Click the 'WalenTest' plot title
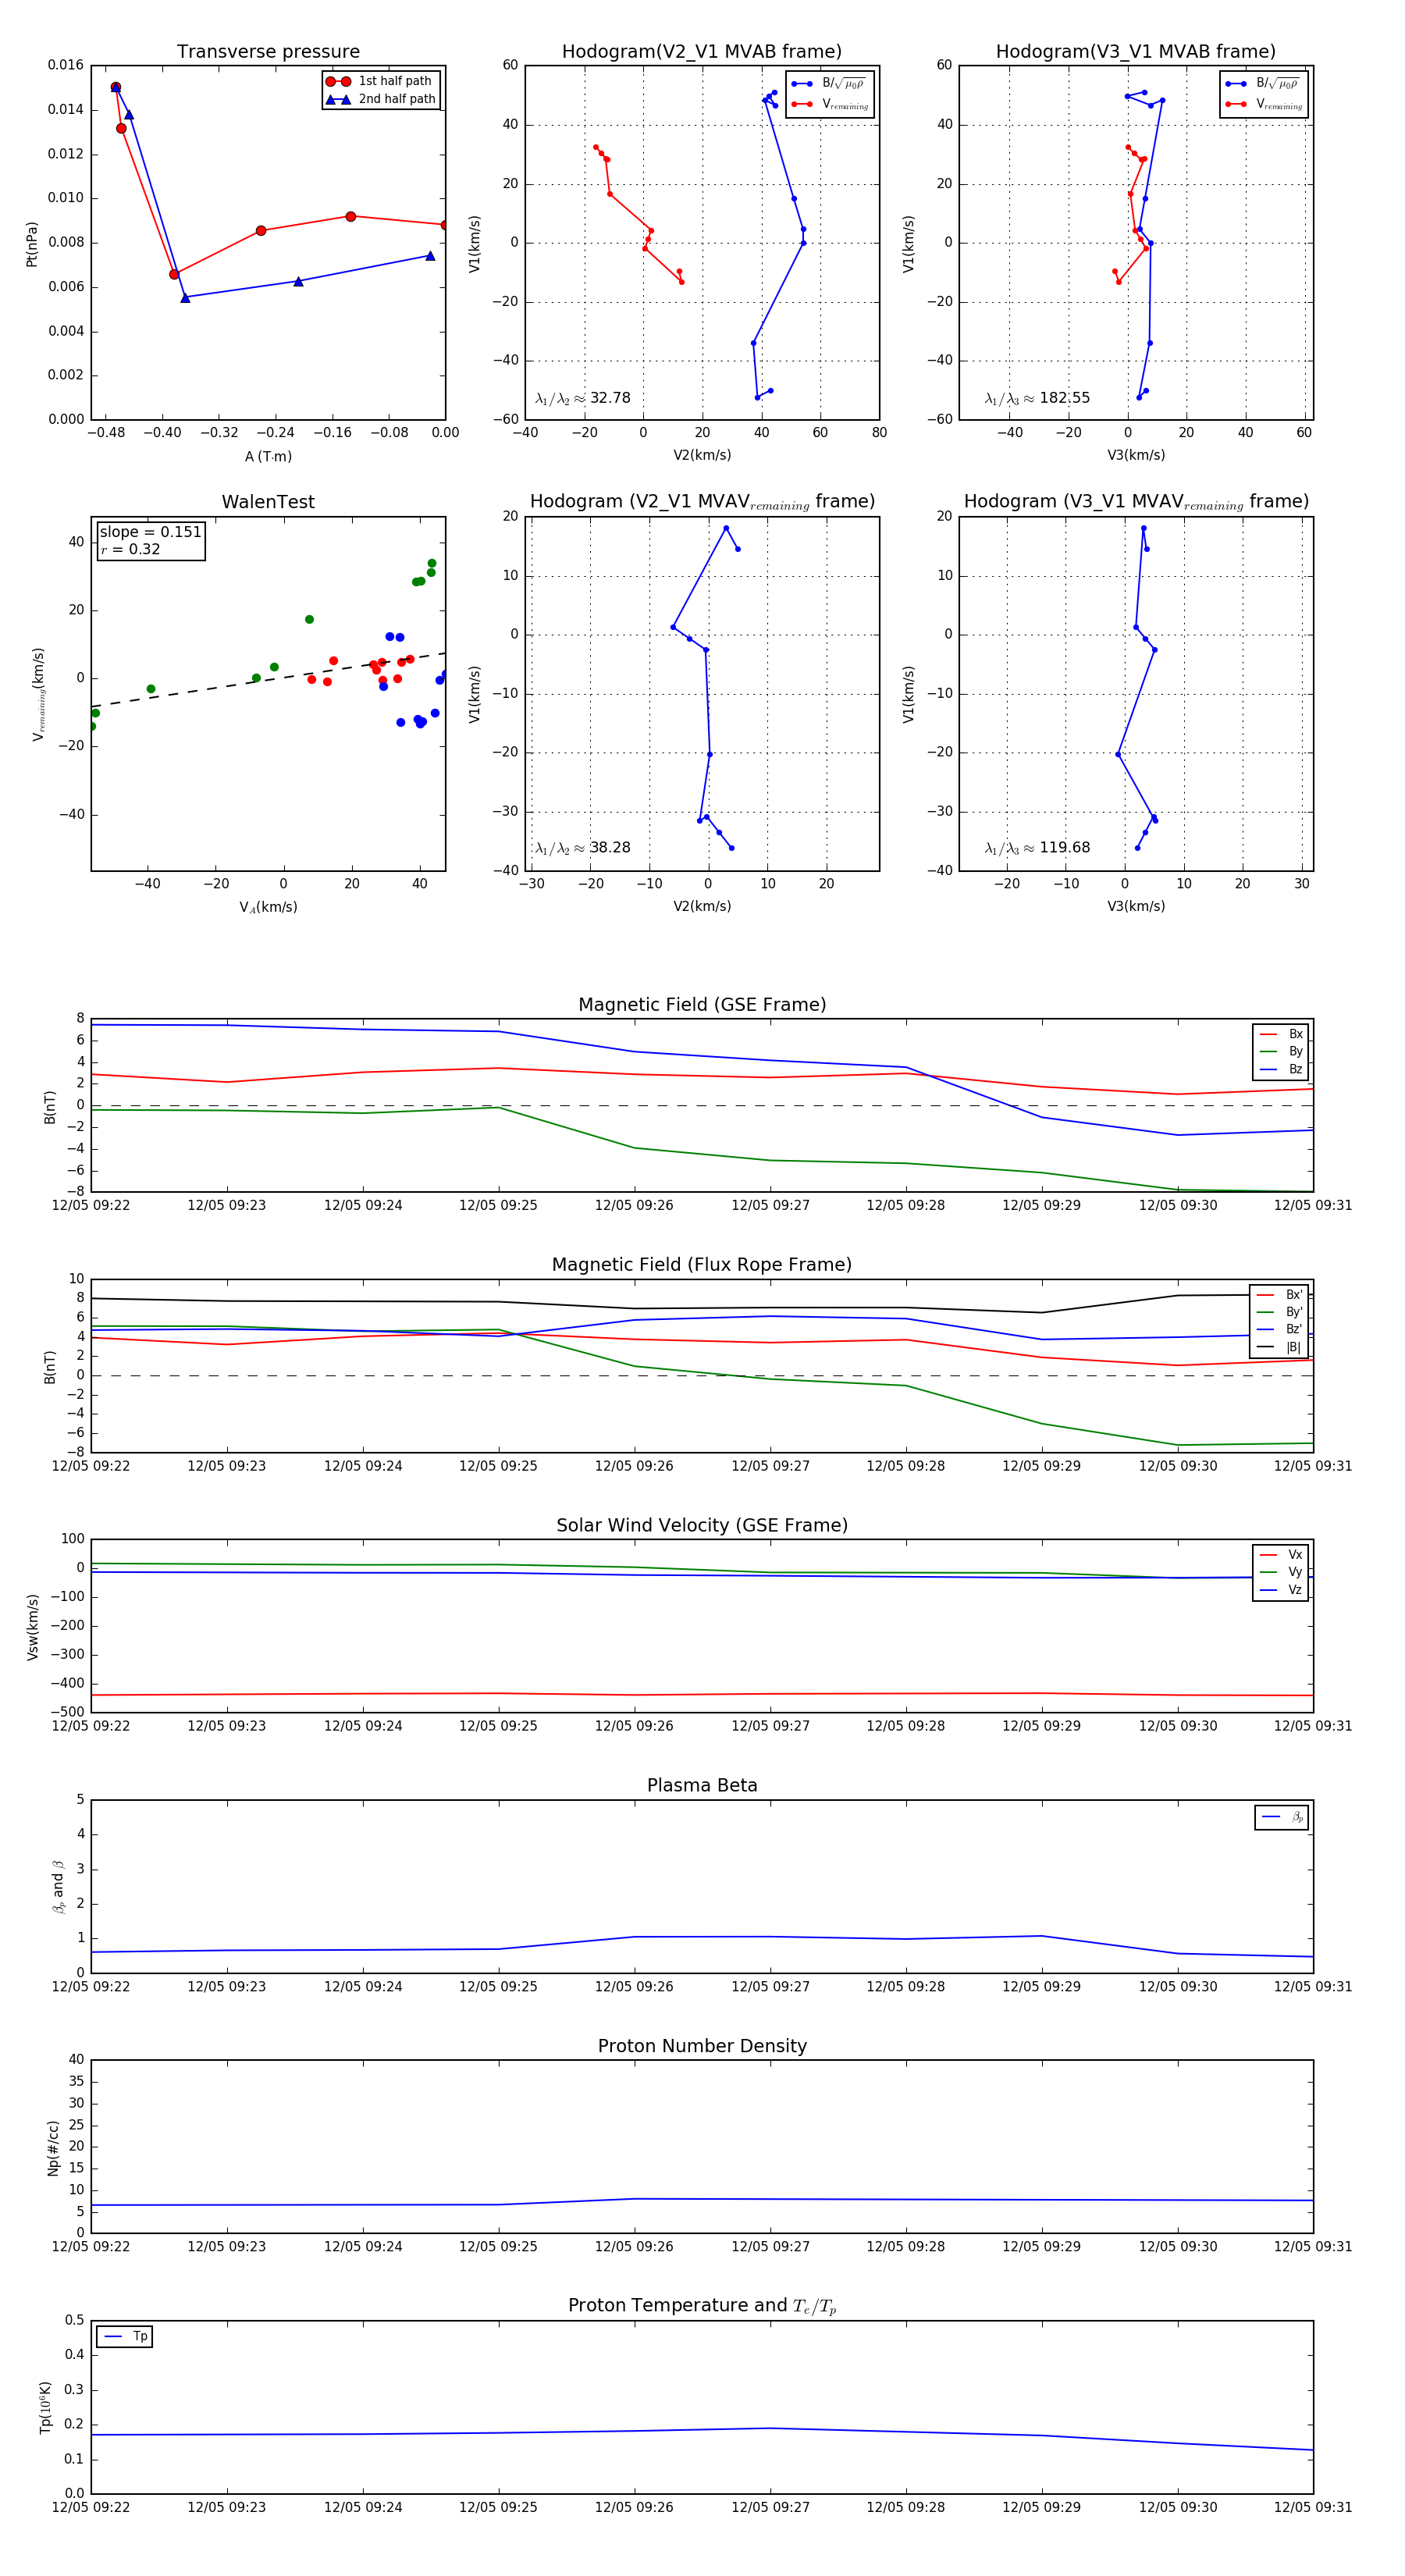The height and width of the screenshot is (2576, 1405). pyautogui.click(x=268, y=502)
